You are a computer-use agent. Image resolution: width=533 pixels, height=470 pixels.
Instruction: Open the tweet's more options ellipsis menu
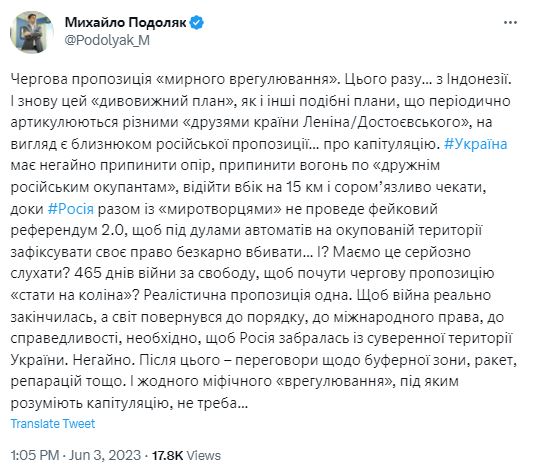(x=510, y=23)
